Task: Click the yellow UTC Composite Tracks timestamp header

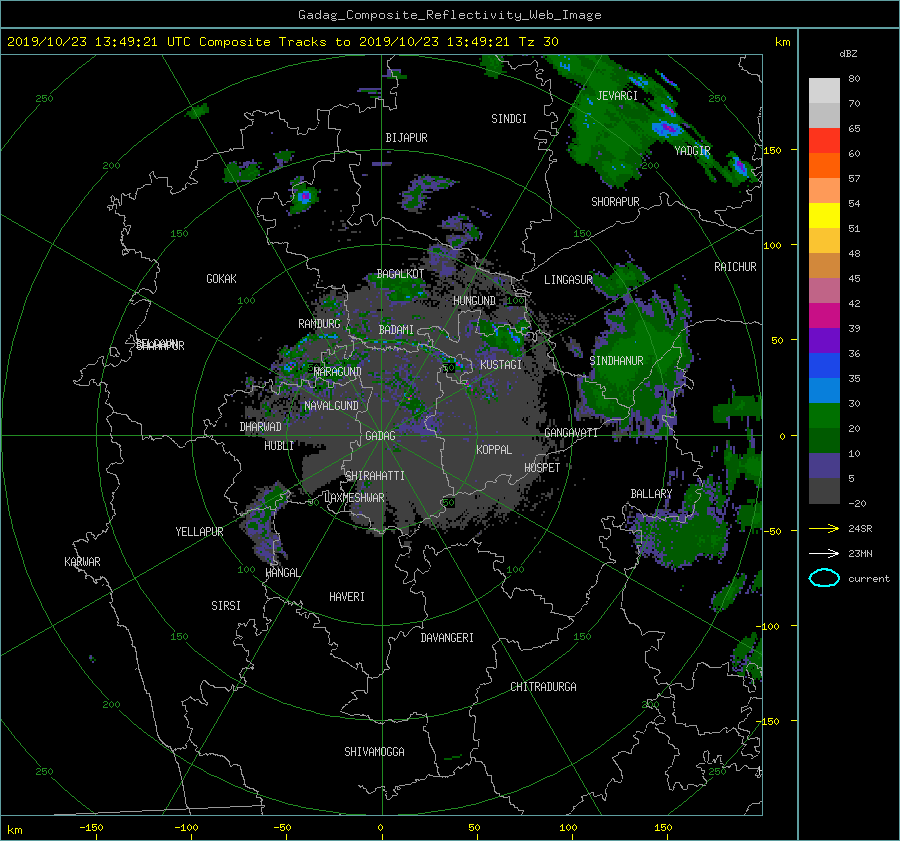Action: point(282,42)
